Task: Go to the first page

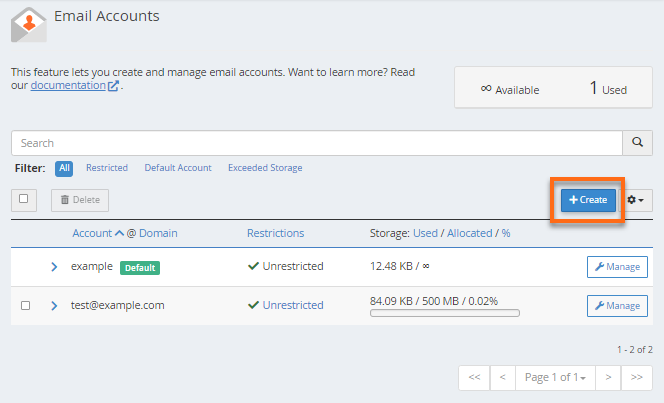Action: 474,377
